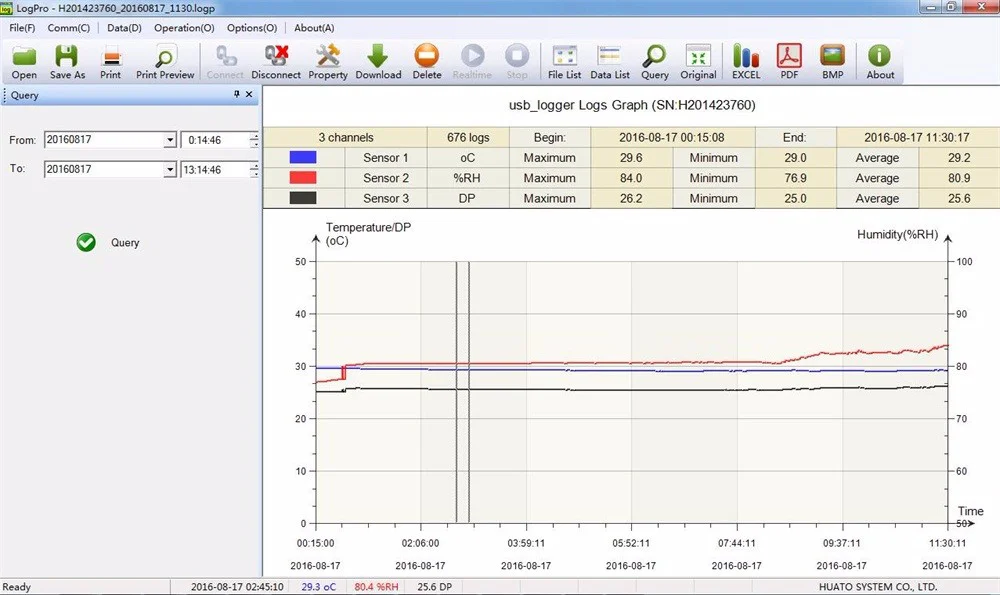This screenshot has height=595, width=1000.
Task: Click the Print Preview icon
Action: (x=165, y=61)
